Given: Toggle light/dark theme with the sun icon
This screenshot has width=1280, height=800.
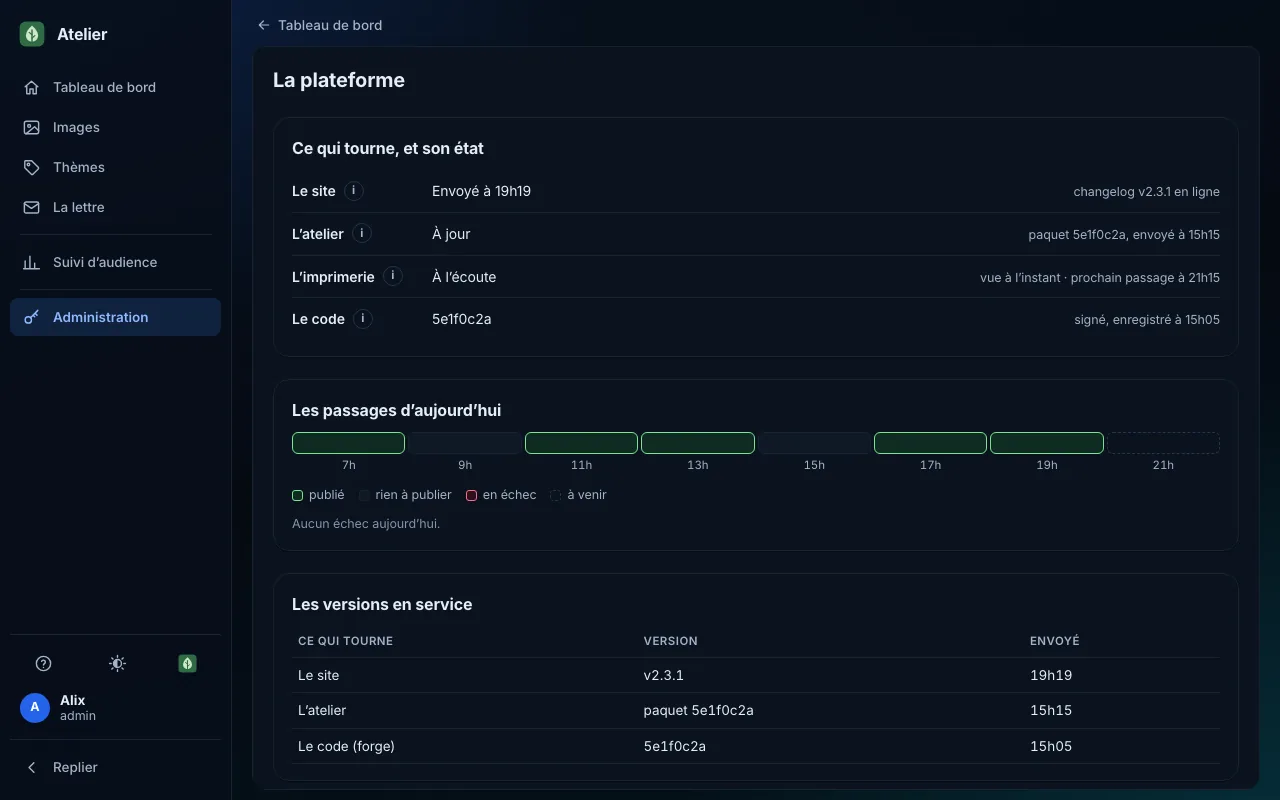Looking at the screenshot, I should coord(117,663).
